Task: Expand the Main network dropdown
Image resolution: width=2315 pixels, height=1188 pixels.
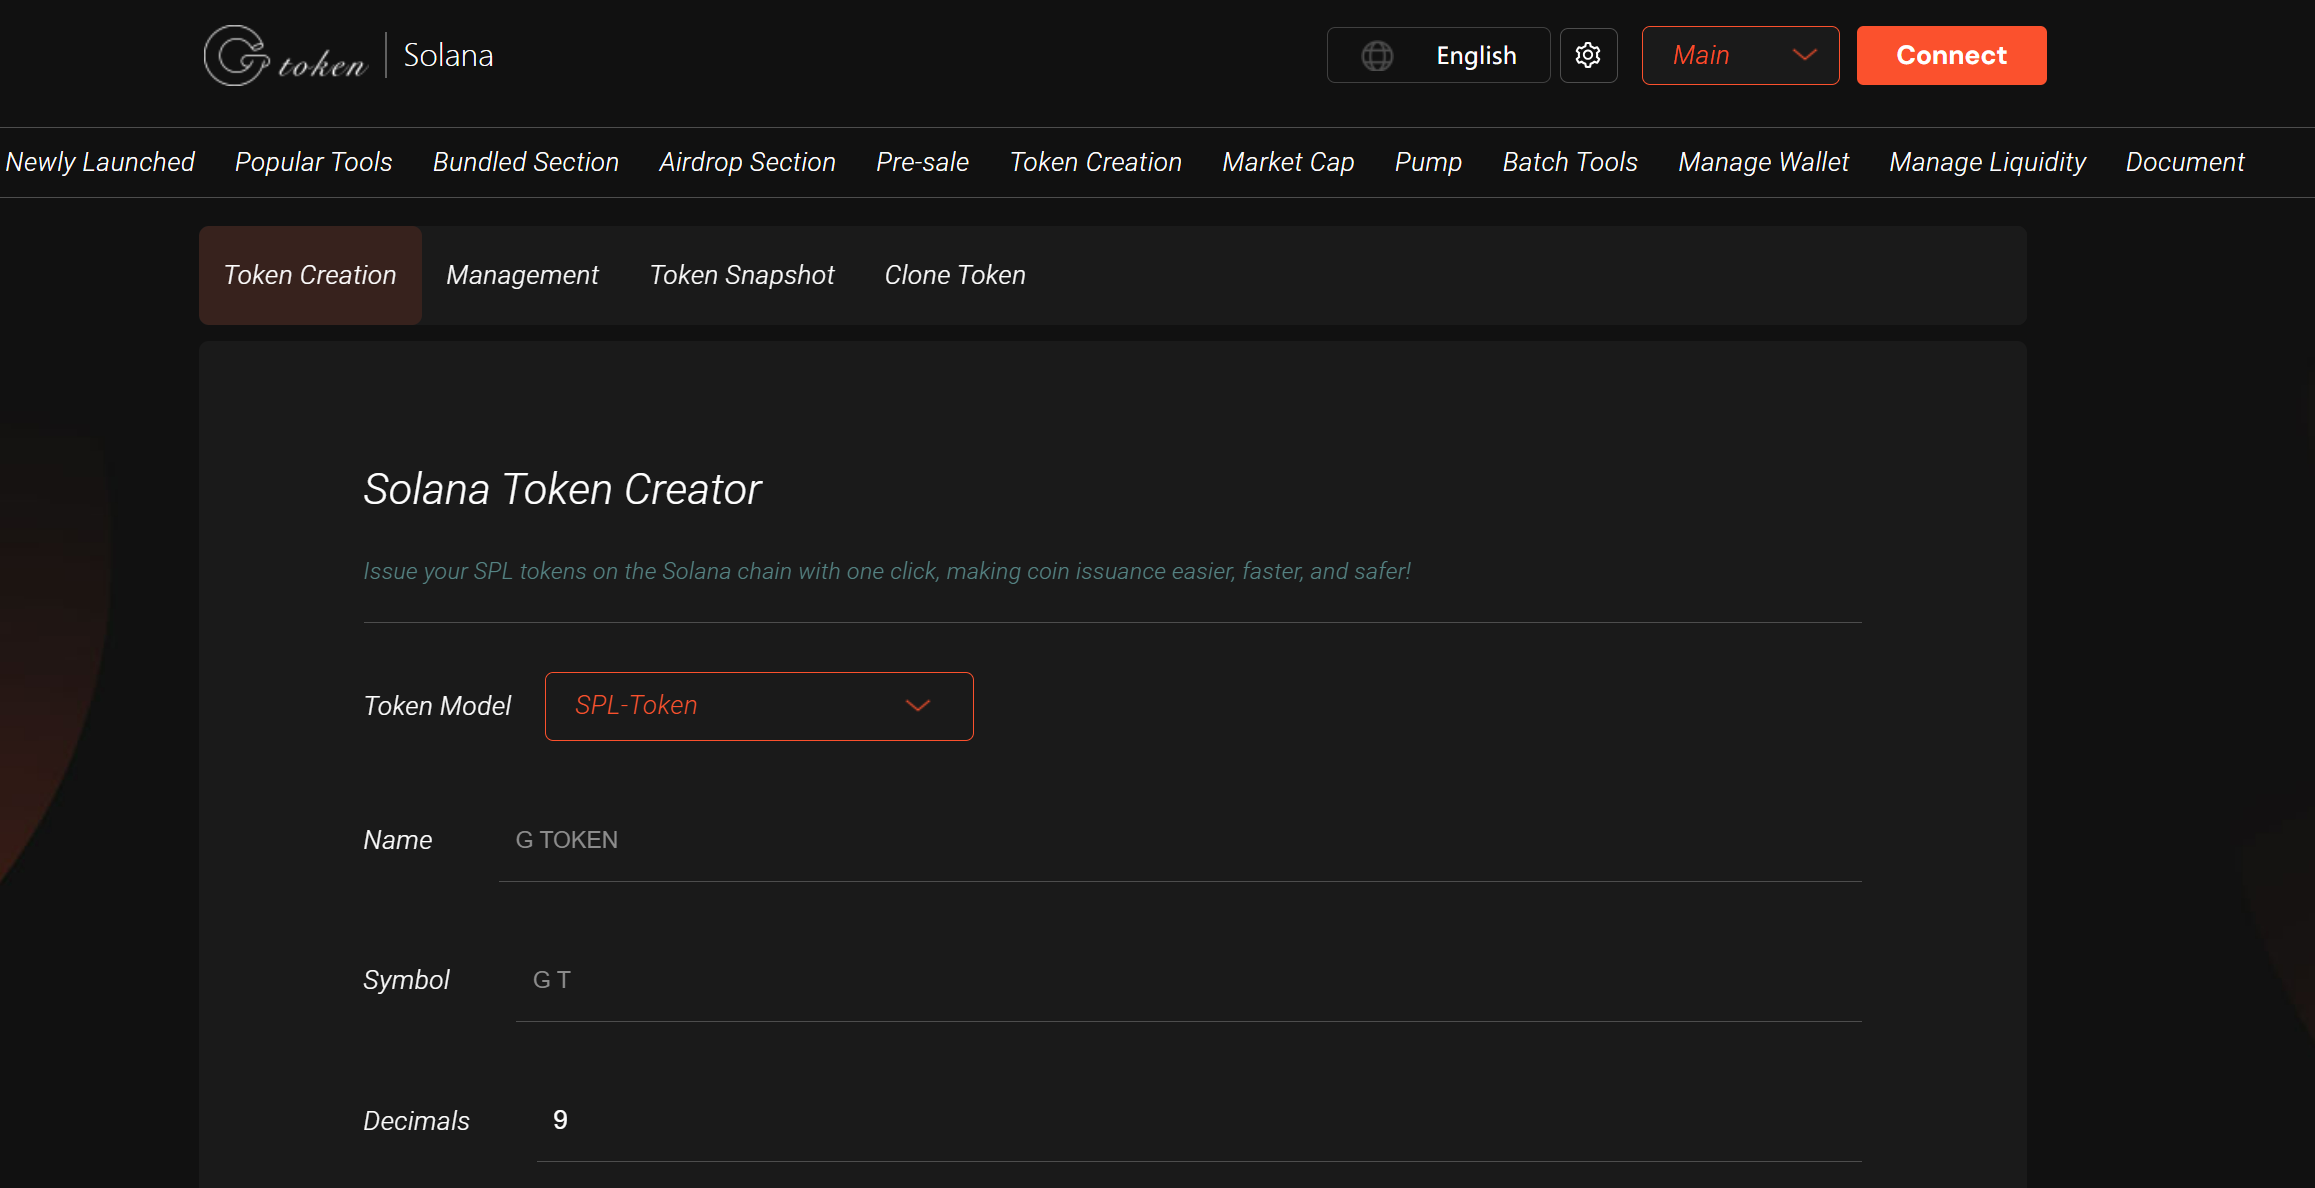Action: click(x=1740, y=56)
